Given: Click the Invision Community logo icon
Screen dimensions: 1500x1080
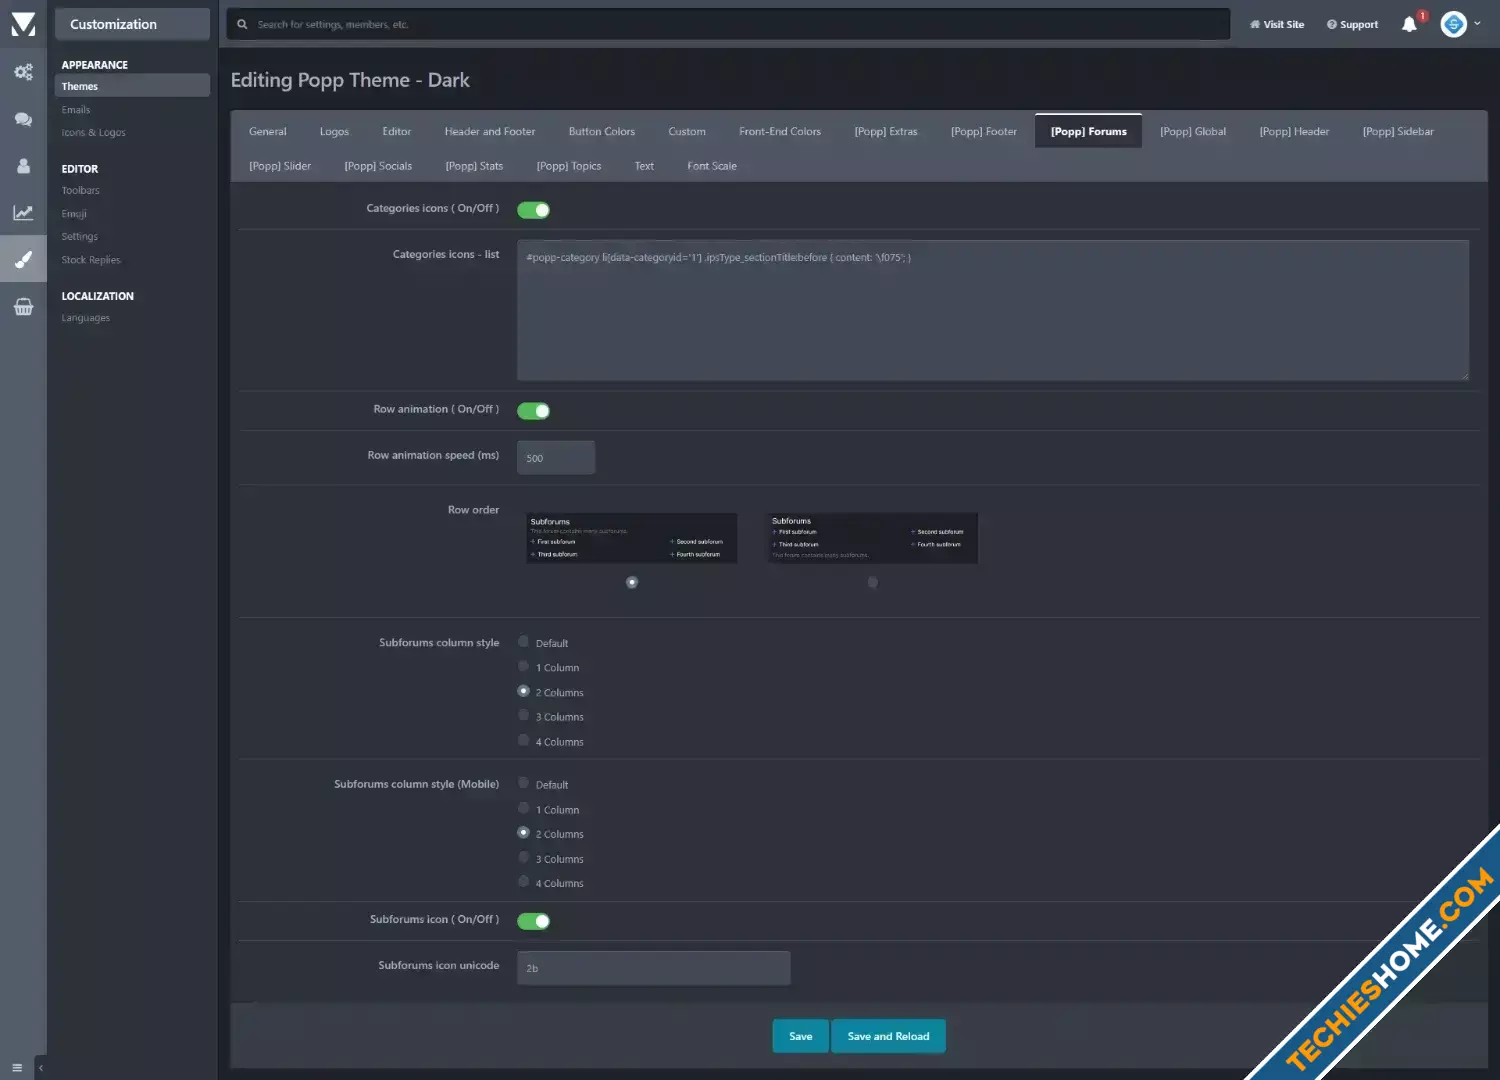Looking at the screenshot, I should tap(23, 24).
